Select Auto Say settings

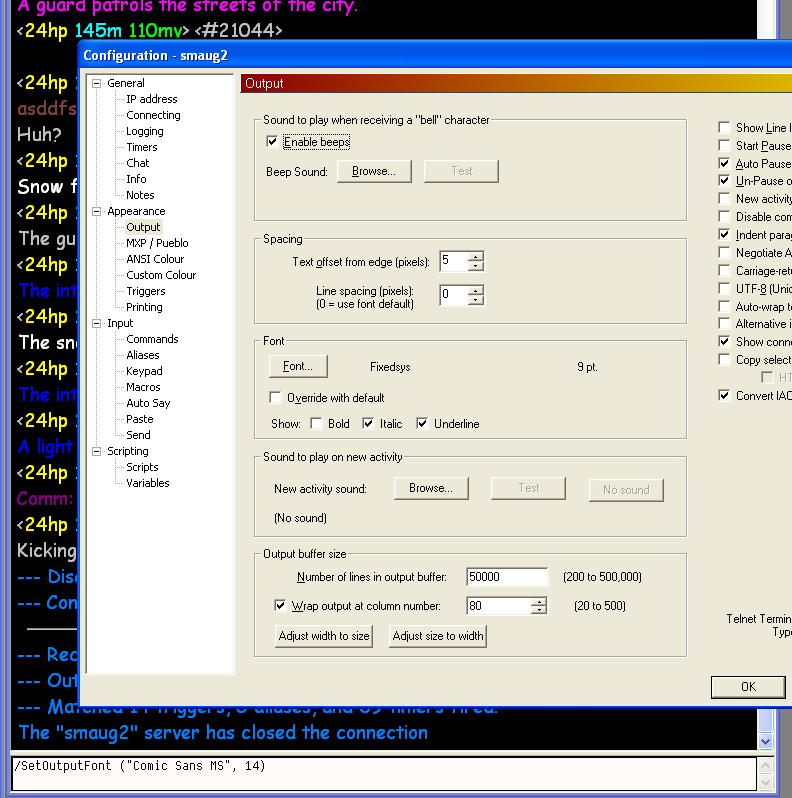click(x=148, y=403)
